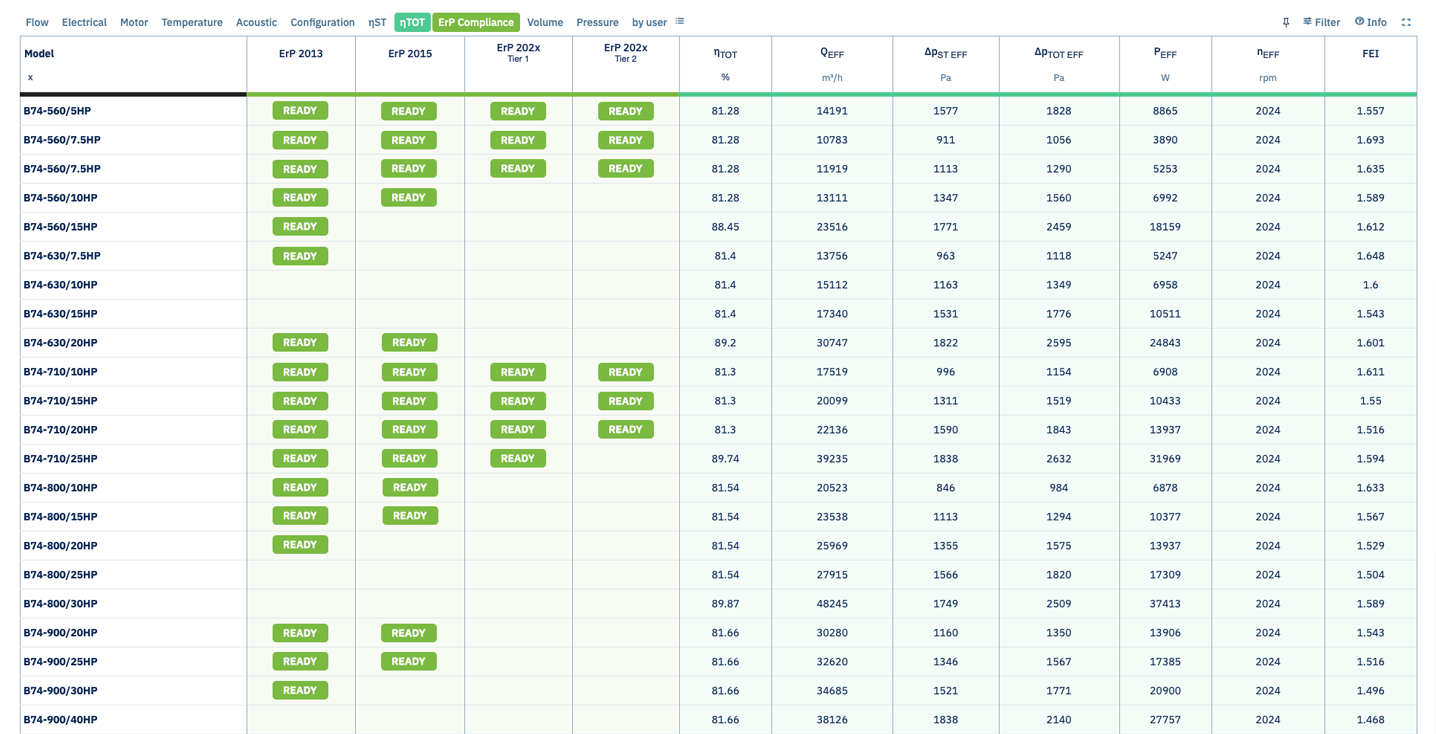Select the ErP Compliance tab
This screenshot has width=1436, height=734.
[x=476, y=22]
